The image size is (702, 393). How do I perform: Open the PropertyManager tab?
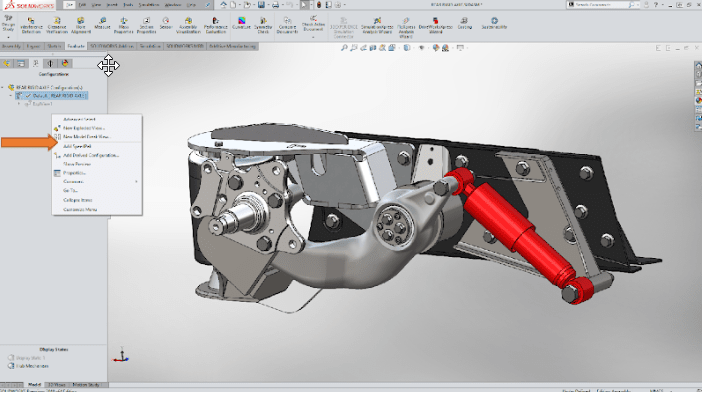click(x=21, y=64)
